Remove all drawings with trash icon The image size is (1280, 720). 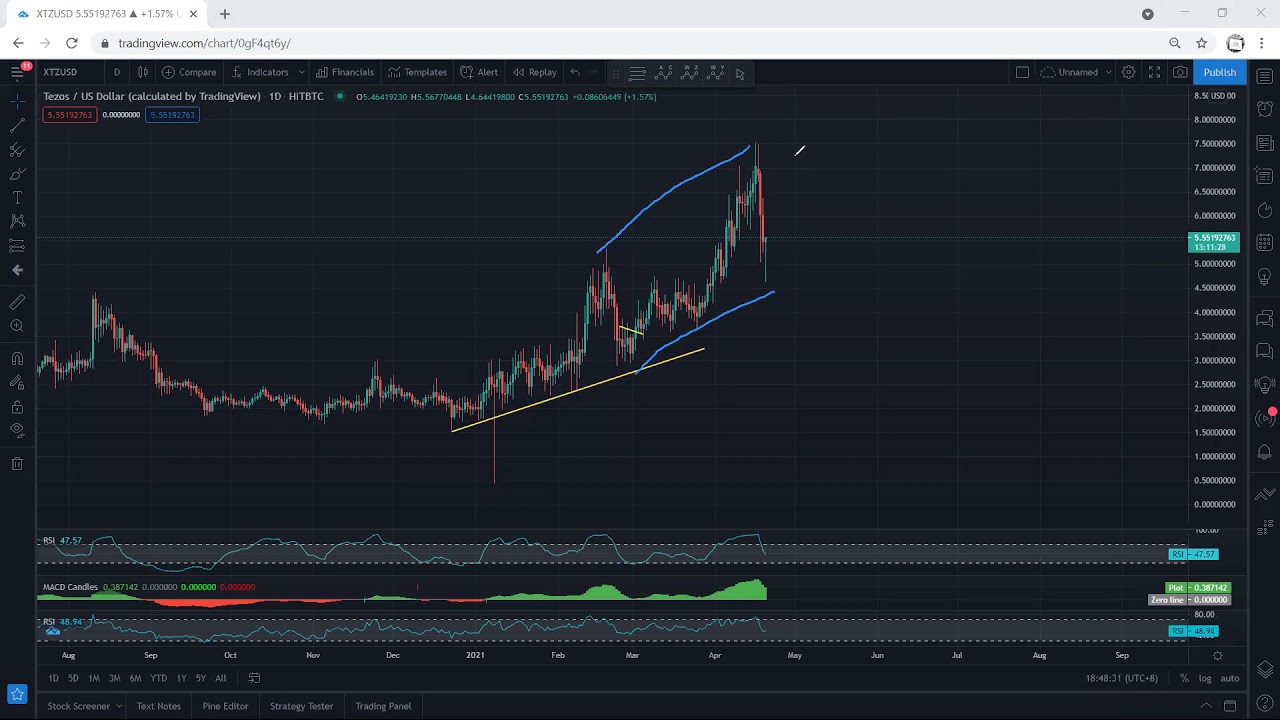tap(17, 464)
